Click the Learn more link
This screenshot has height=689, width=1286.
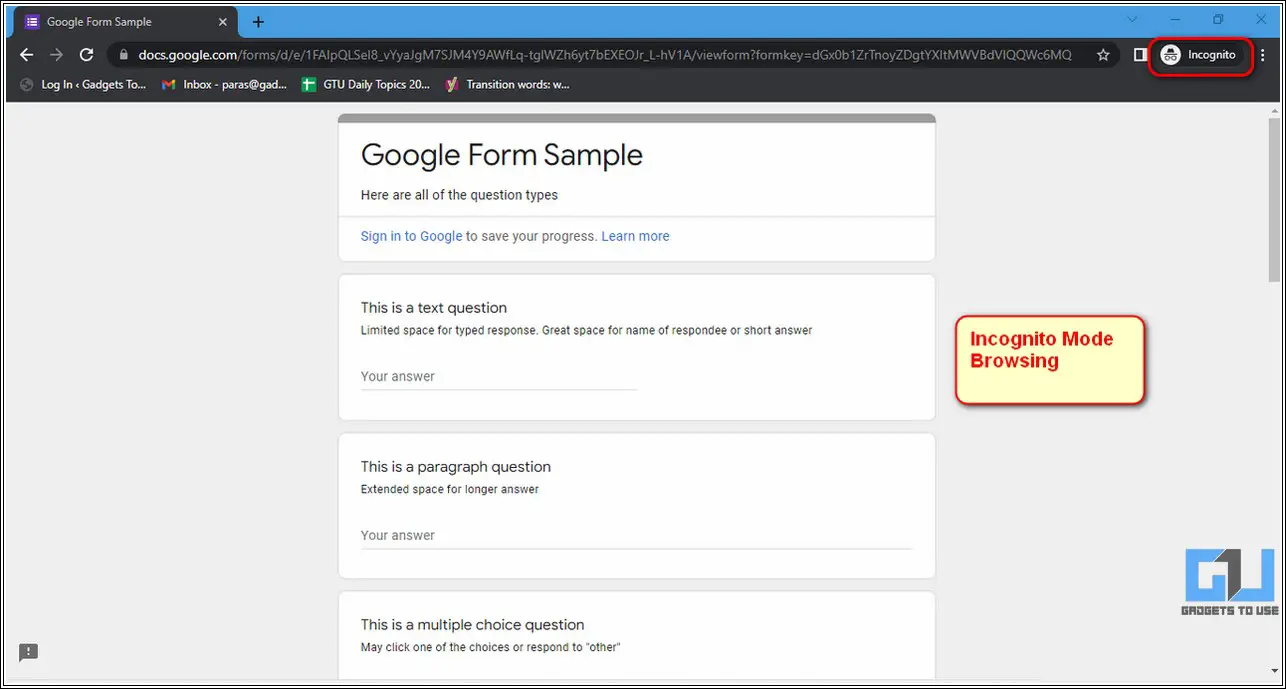pos(635,236)
